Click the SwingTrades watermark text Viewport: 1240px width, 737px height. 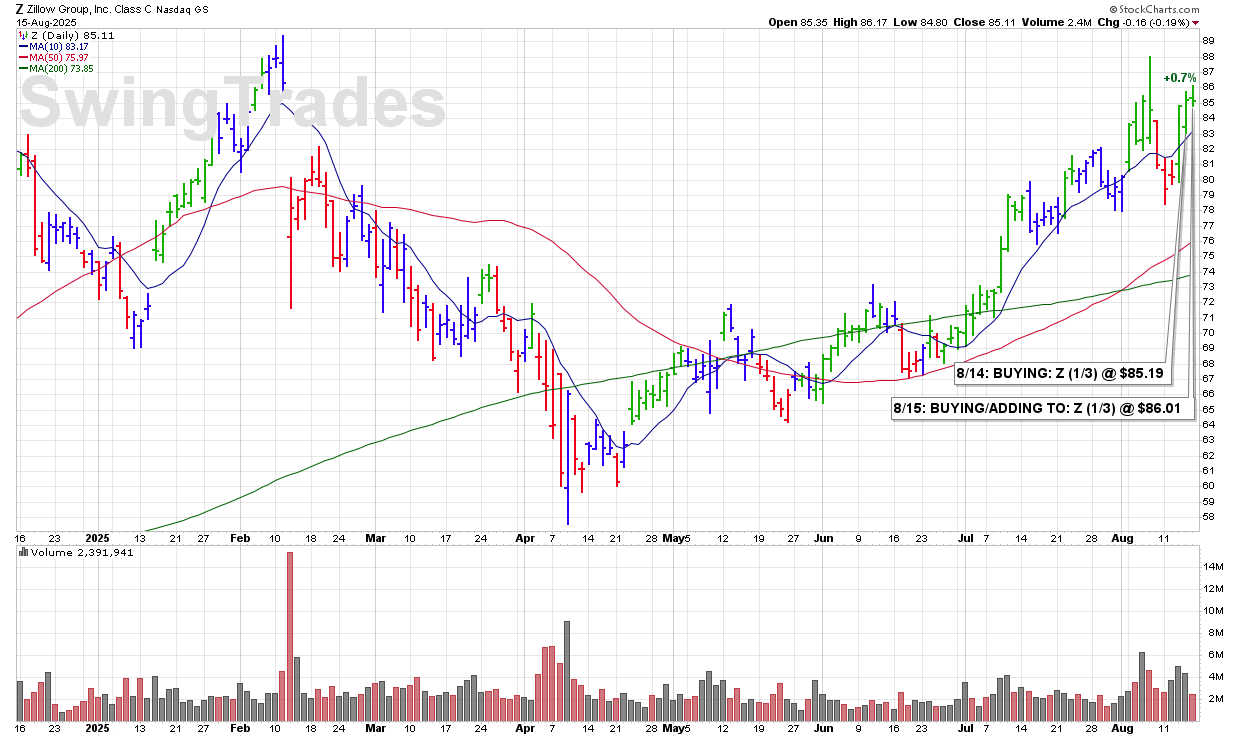232,103
